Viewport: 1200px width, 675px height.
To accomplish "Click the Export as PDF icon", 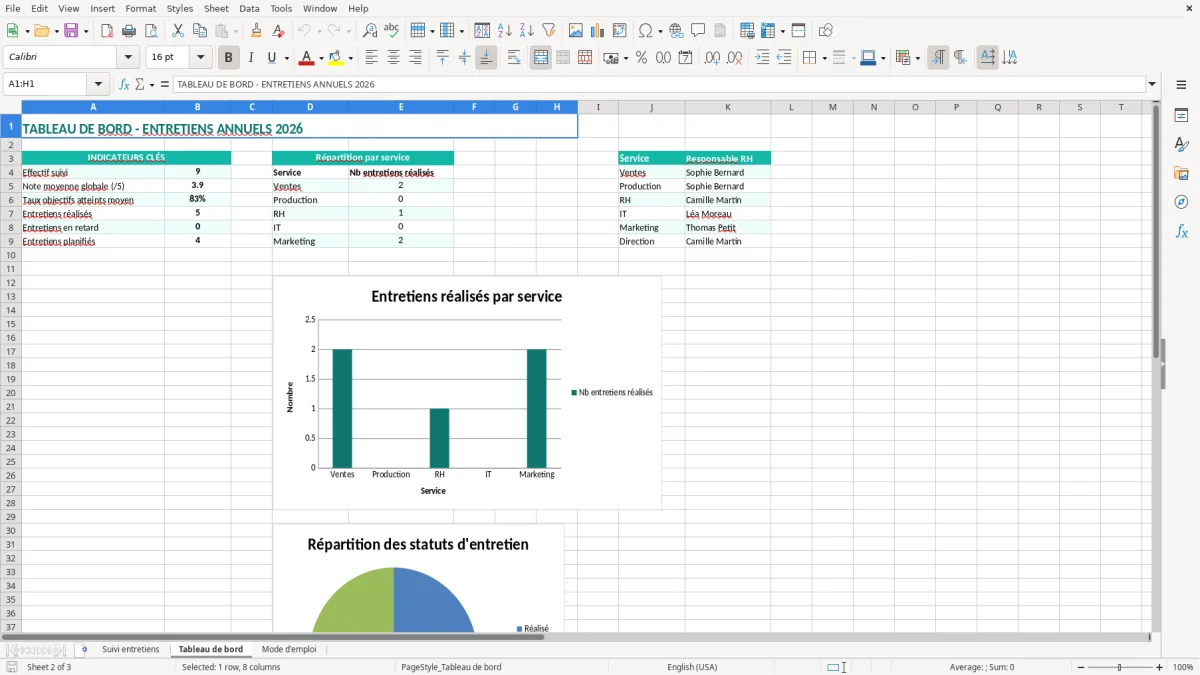I will point(107,31).
